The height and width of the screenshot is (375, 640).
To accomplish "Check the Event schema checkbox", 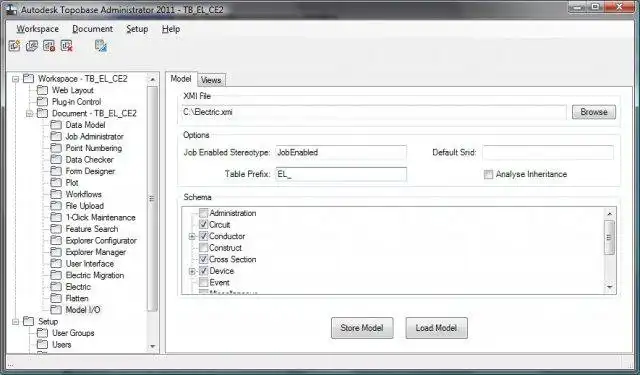I will pos(203,282).
